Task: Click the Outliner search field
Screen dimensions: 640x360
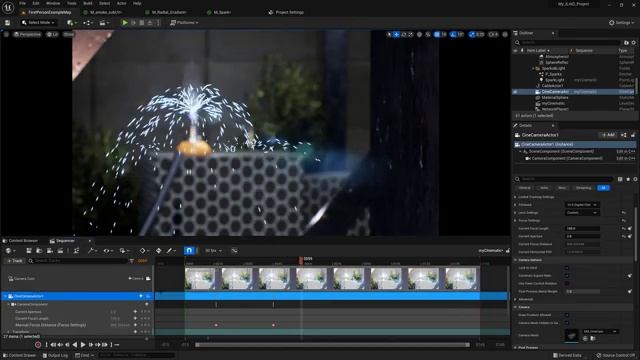Action: [x=567, y=42]
